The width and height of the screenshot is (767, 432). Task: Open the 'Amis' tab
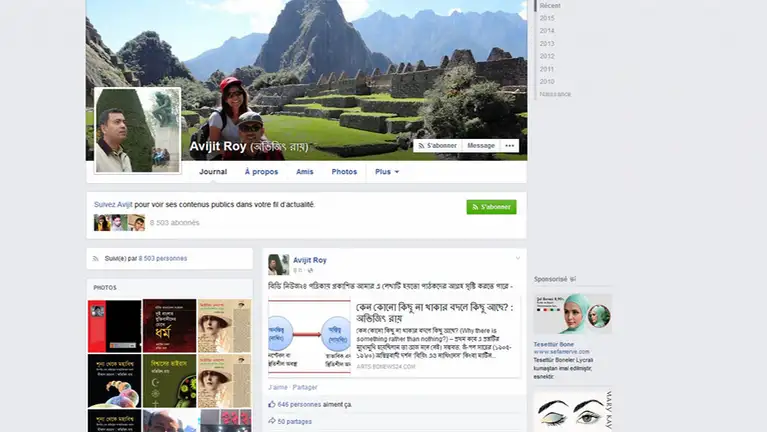click(305, 172)
